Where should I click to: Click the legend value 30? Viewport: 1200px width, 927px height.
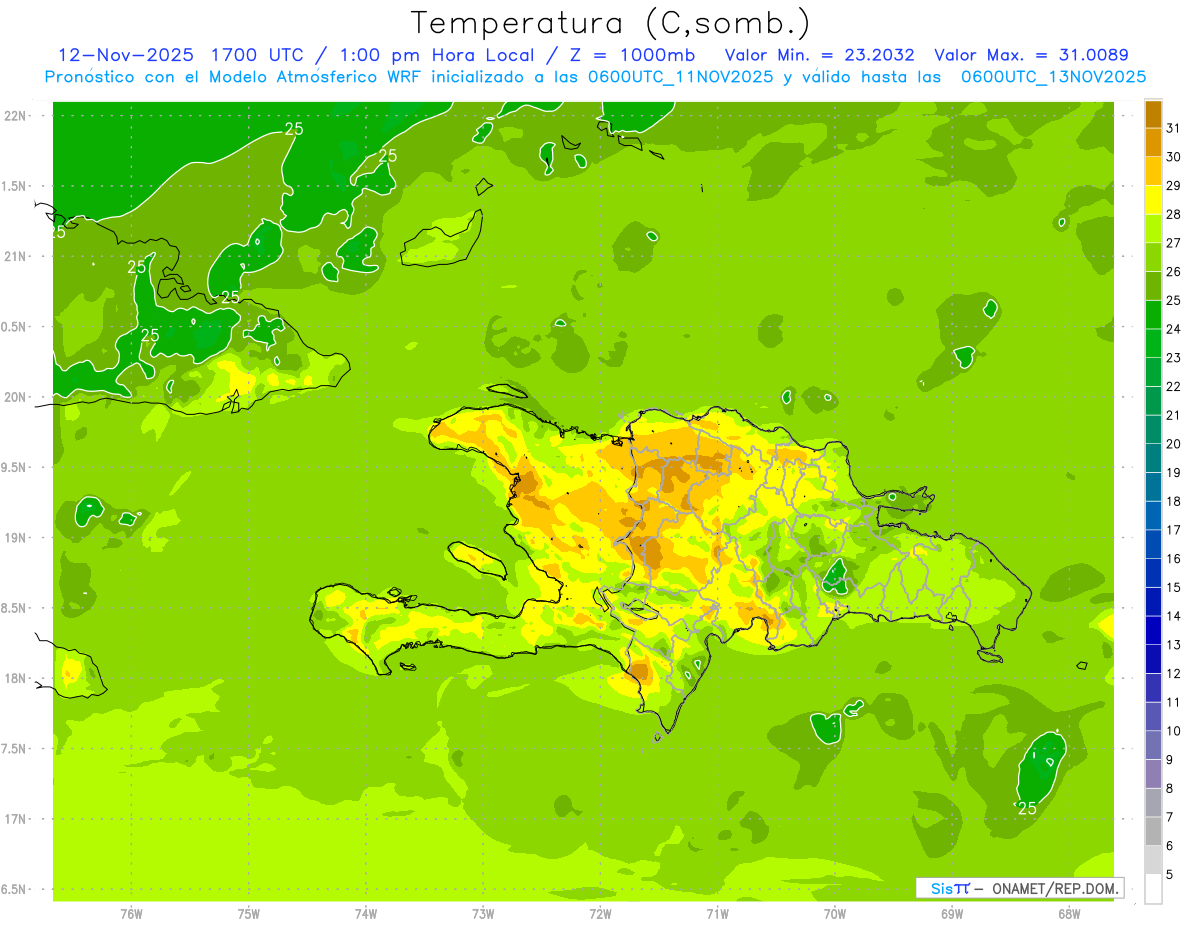pos(1173,157)
